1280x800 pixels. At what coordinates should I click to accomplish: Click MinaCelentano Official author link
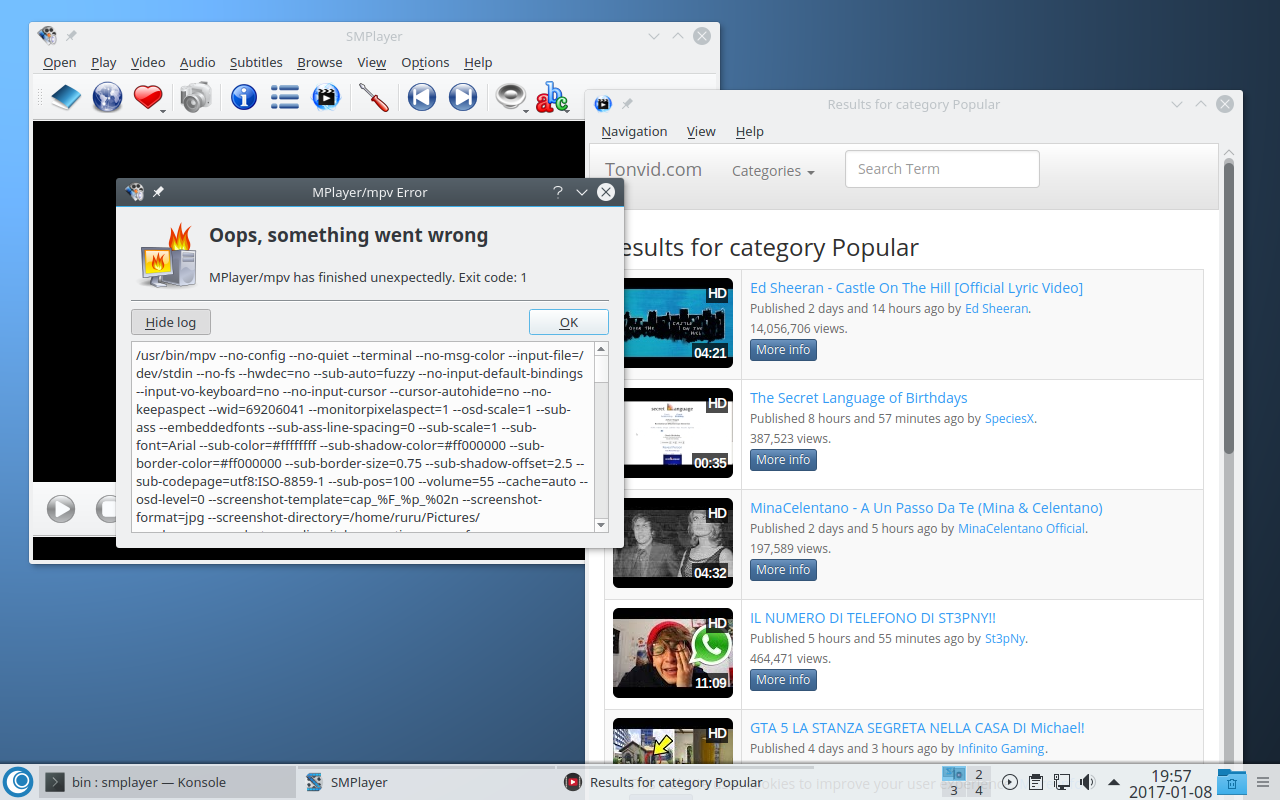1021,528
